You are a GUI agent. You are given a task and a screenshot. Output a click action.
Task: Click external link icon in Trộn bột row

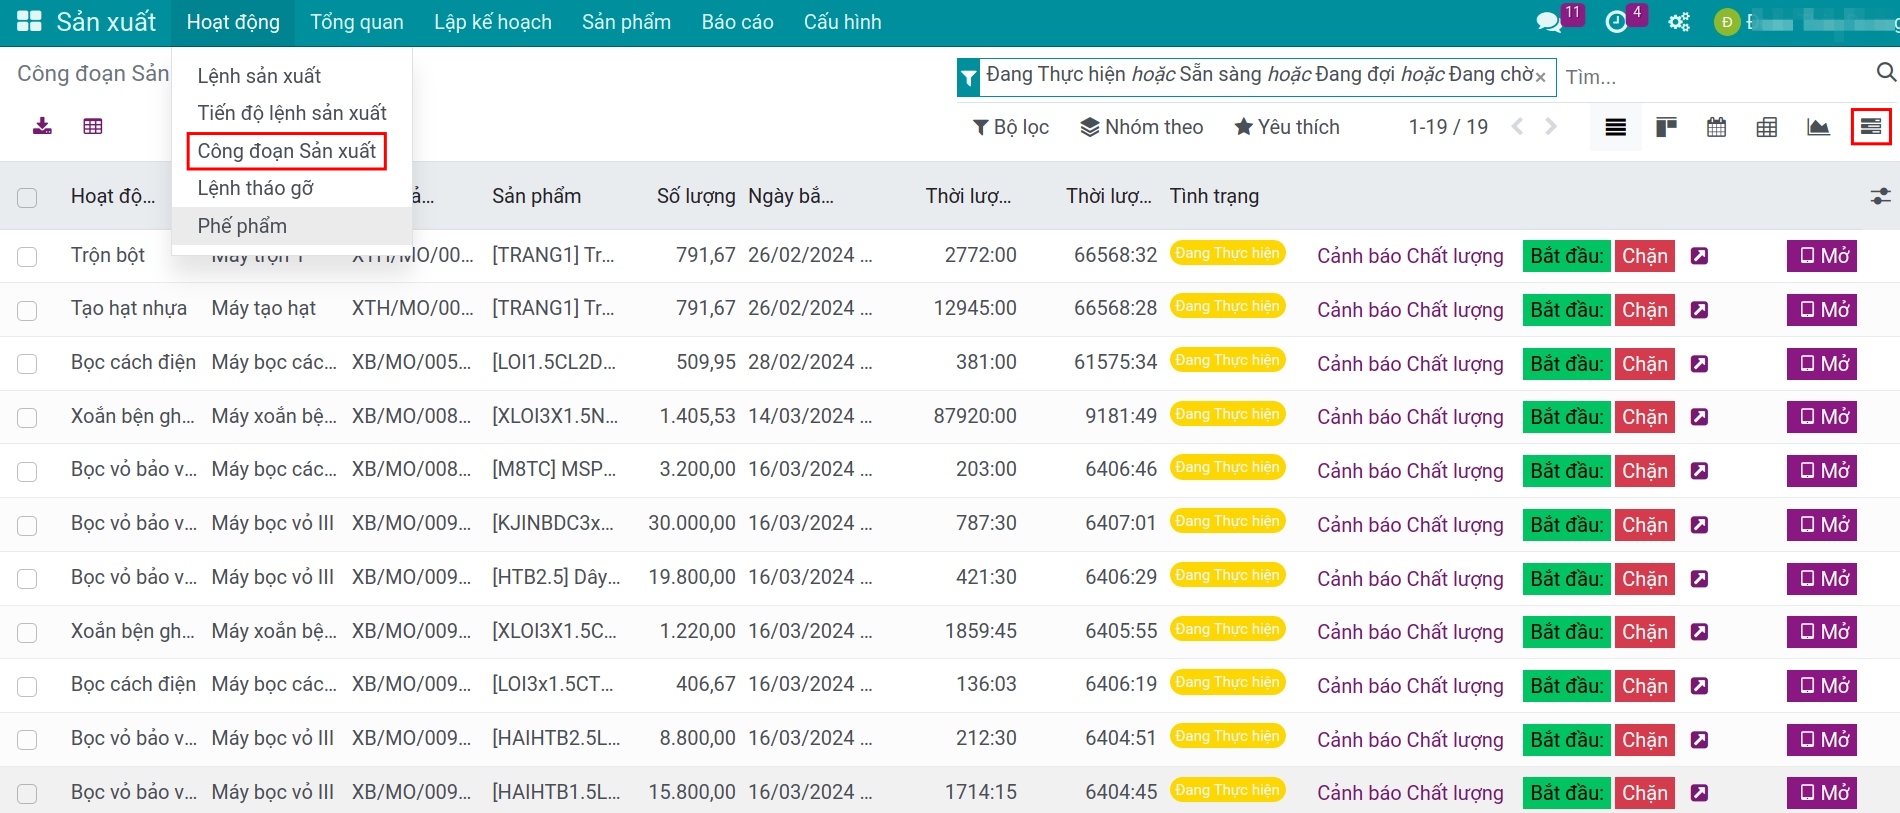coord(1699,256)
